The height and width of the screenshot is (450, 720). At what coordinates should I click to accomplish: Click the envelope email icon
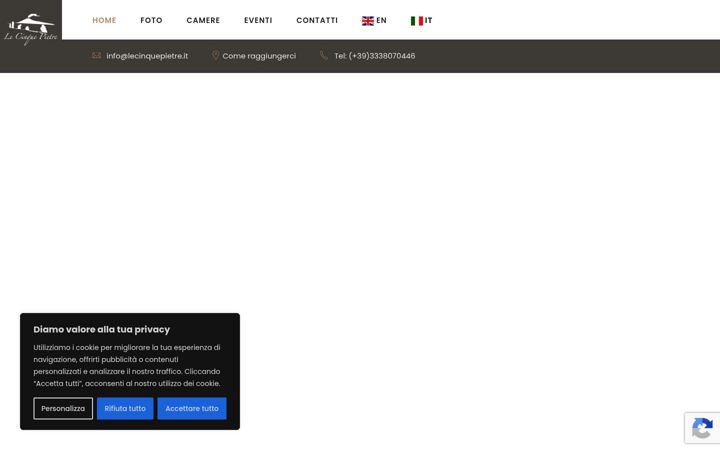pyautogui.click(x=96, y=56)
